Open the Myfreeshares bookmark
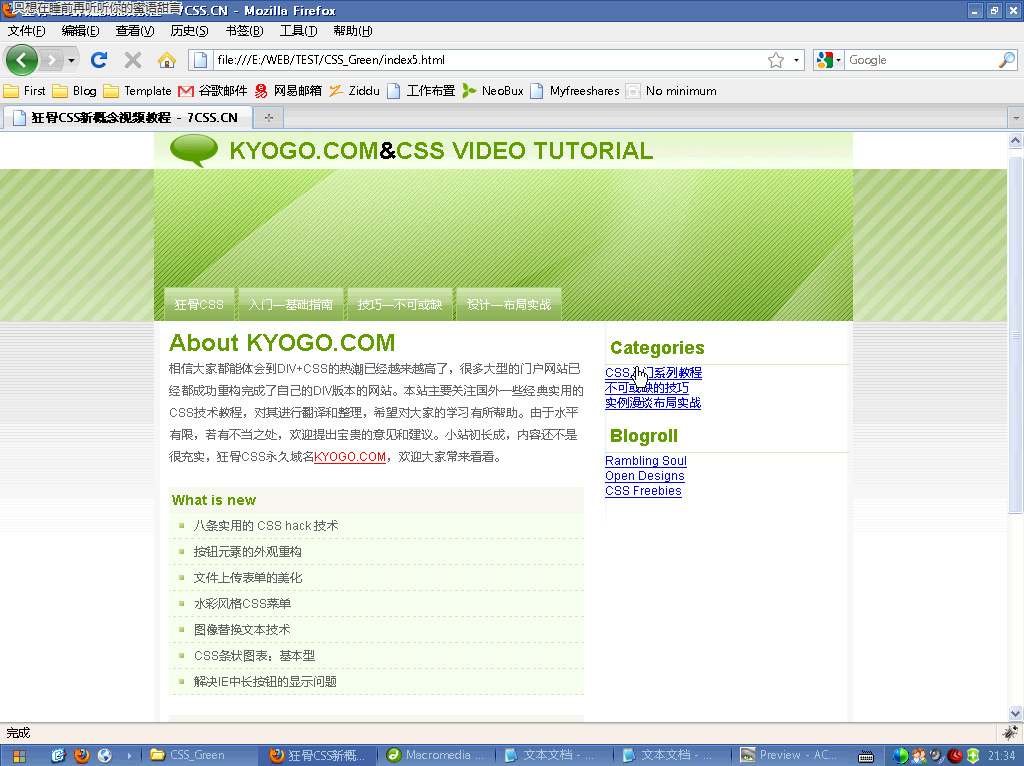 pyautogui.click(x=575, y=91)
